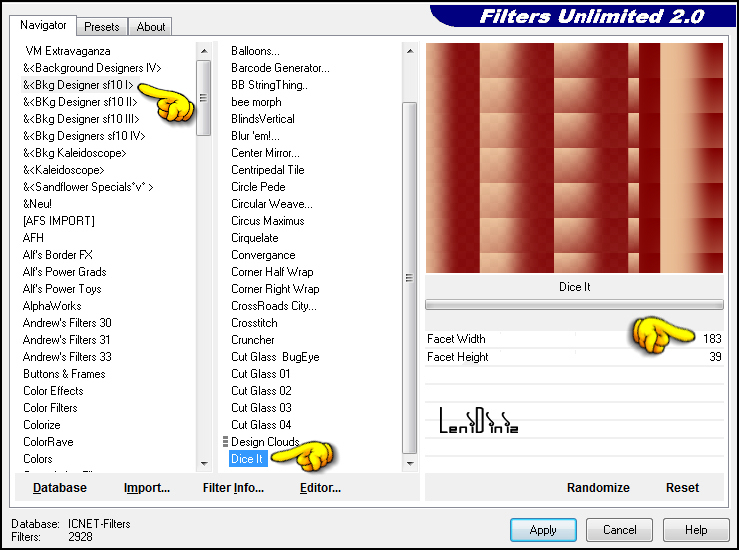Click the Dice It preview image
The height and width of the screenshot is (550, 739).
(x=574, y=157)
